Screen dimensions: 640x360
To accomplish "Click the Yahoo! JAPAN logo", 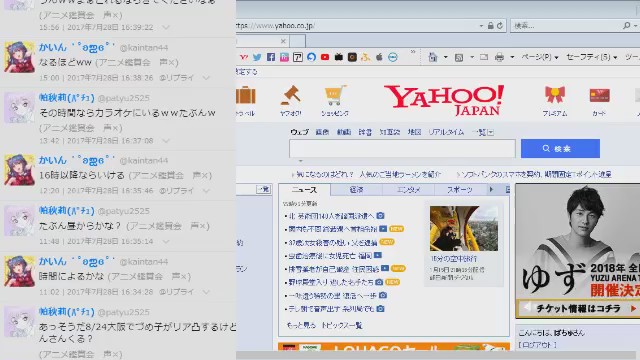I will 444,100.
